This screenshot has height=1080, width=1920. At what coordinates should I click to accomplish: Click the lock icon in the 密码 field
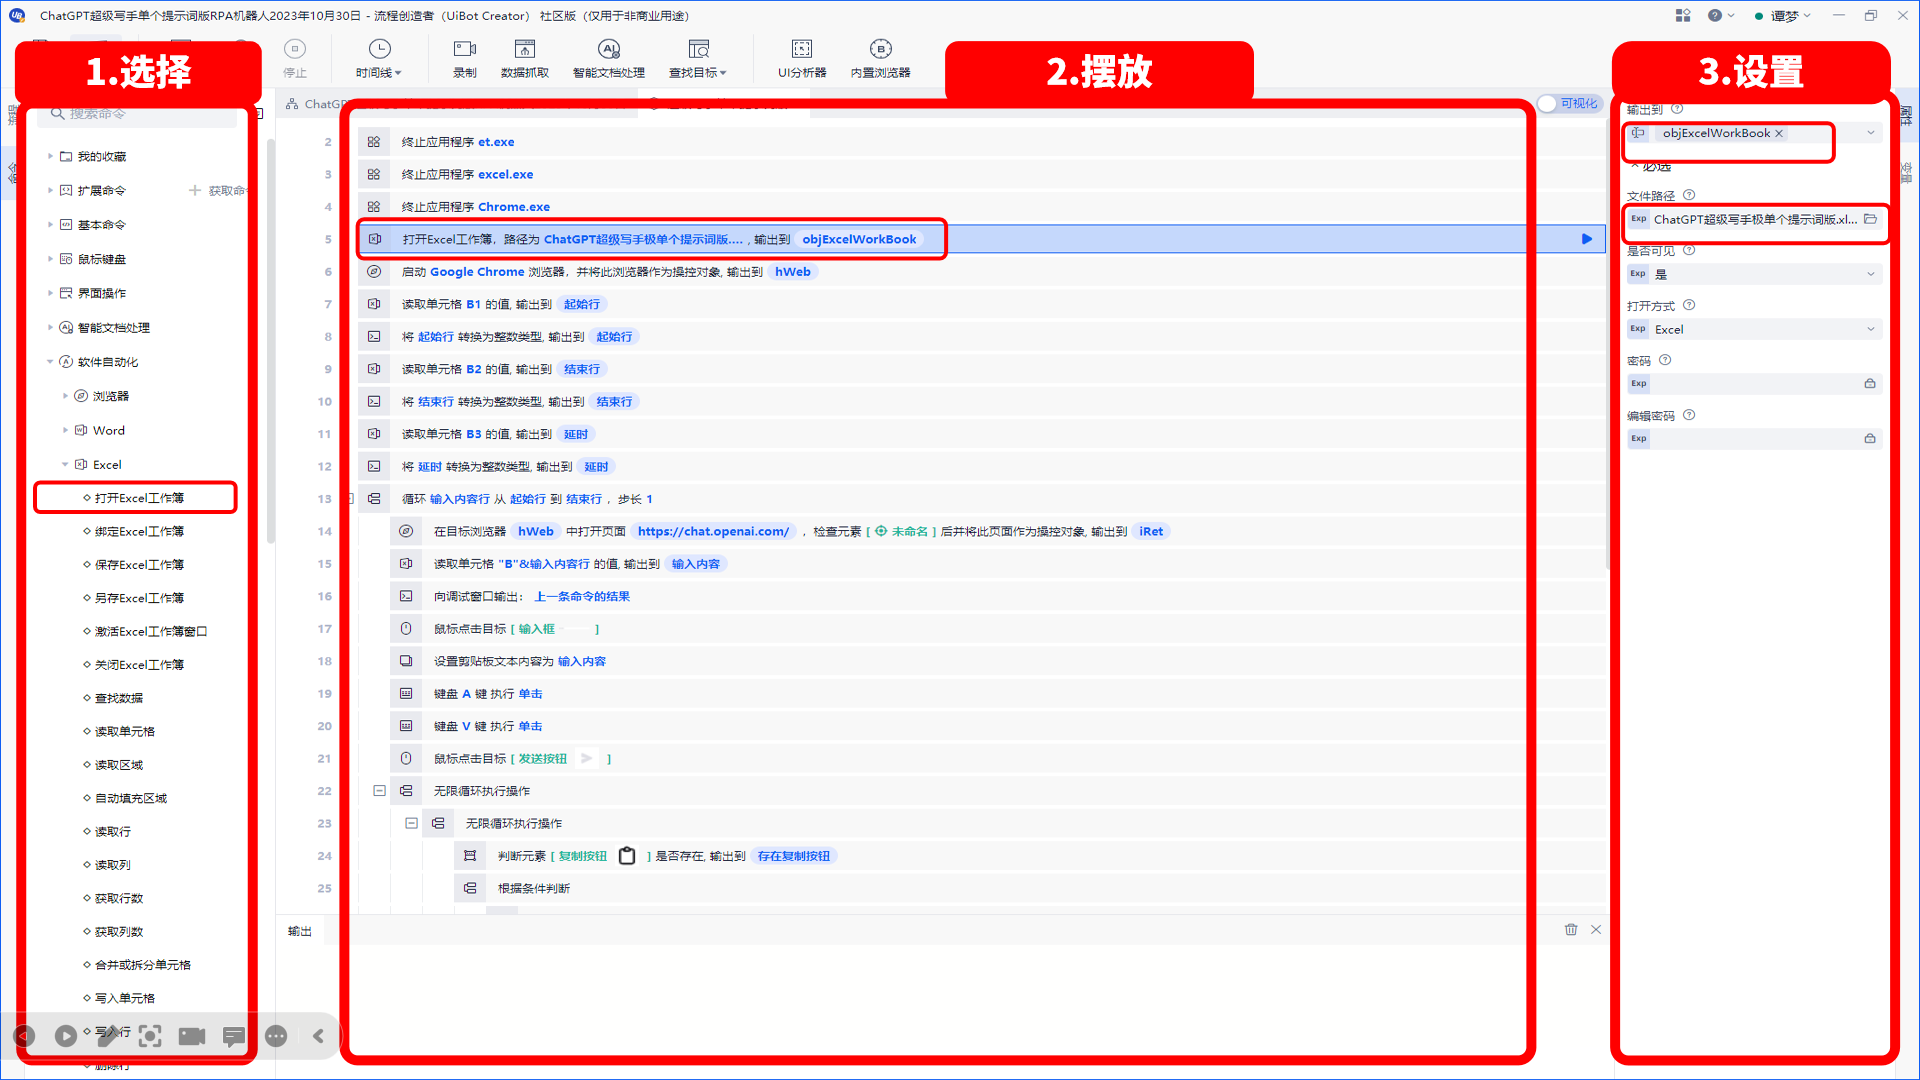(x=1870, y=384)
